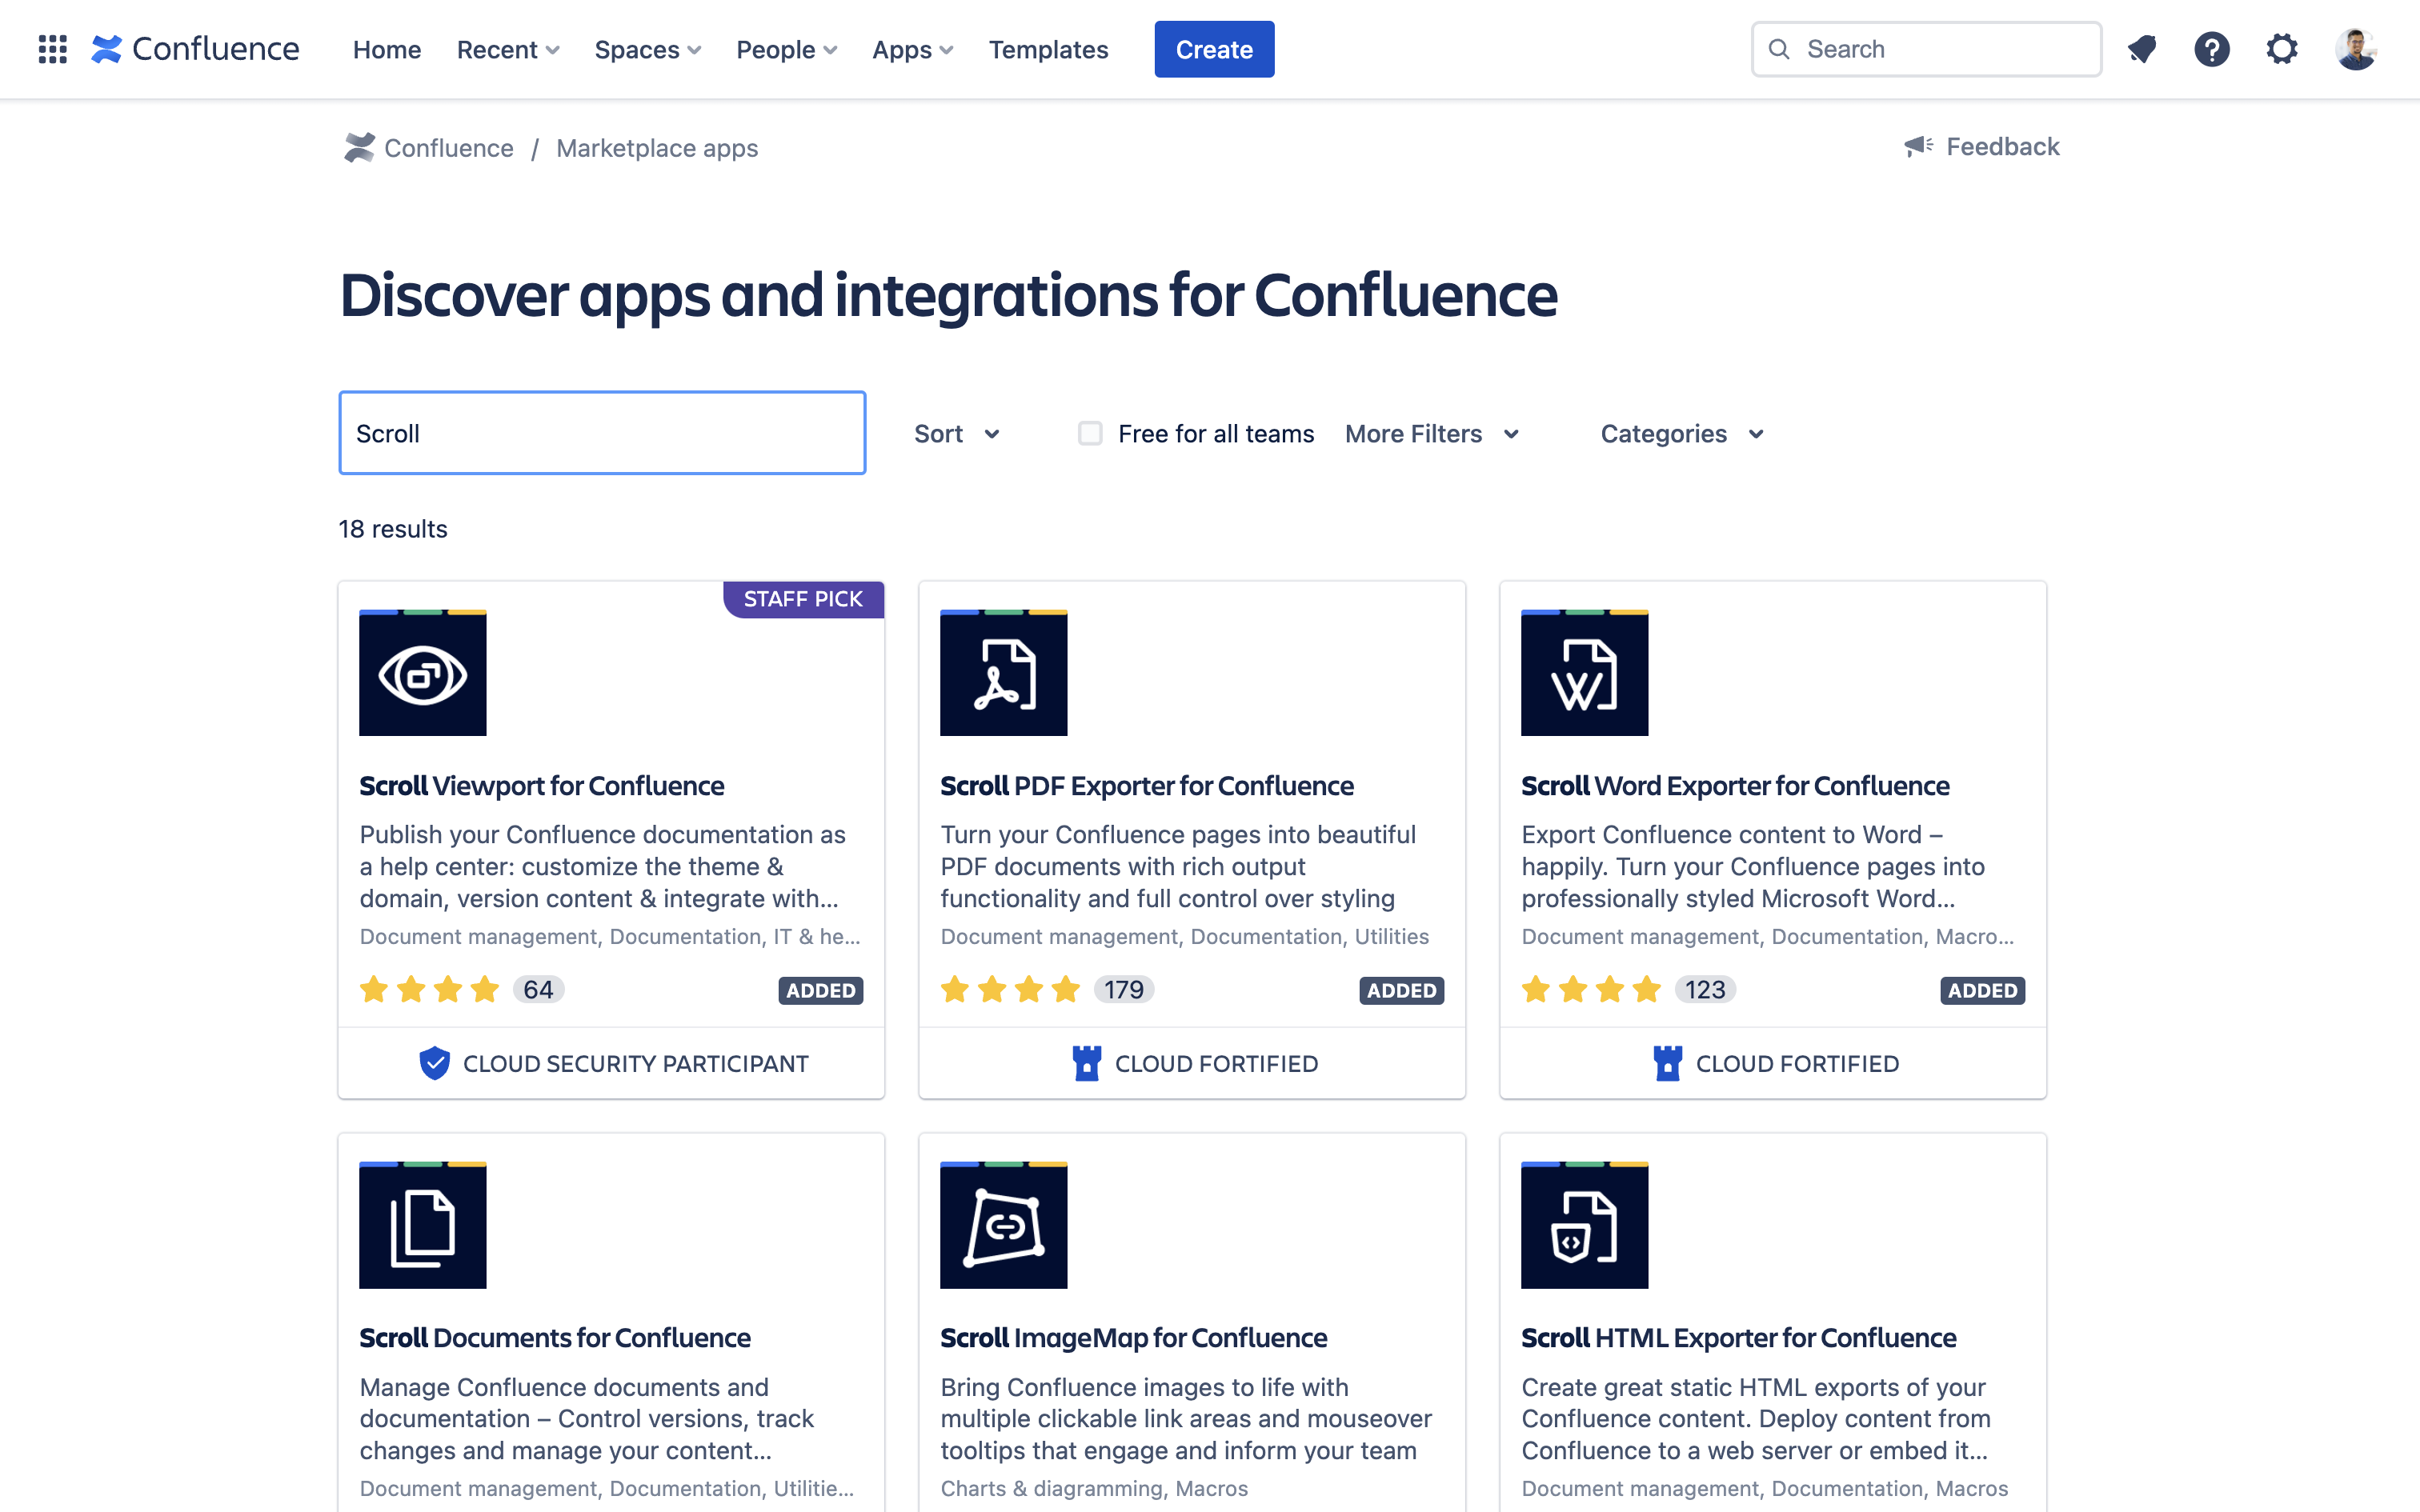Image resolution: width=2420 pixels, height=1512 pixels.
Task: Expand the Sort dropdown
Action: 956,434
